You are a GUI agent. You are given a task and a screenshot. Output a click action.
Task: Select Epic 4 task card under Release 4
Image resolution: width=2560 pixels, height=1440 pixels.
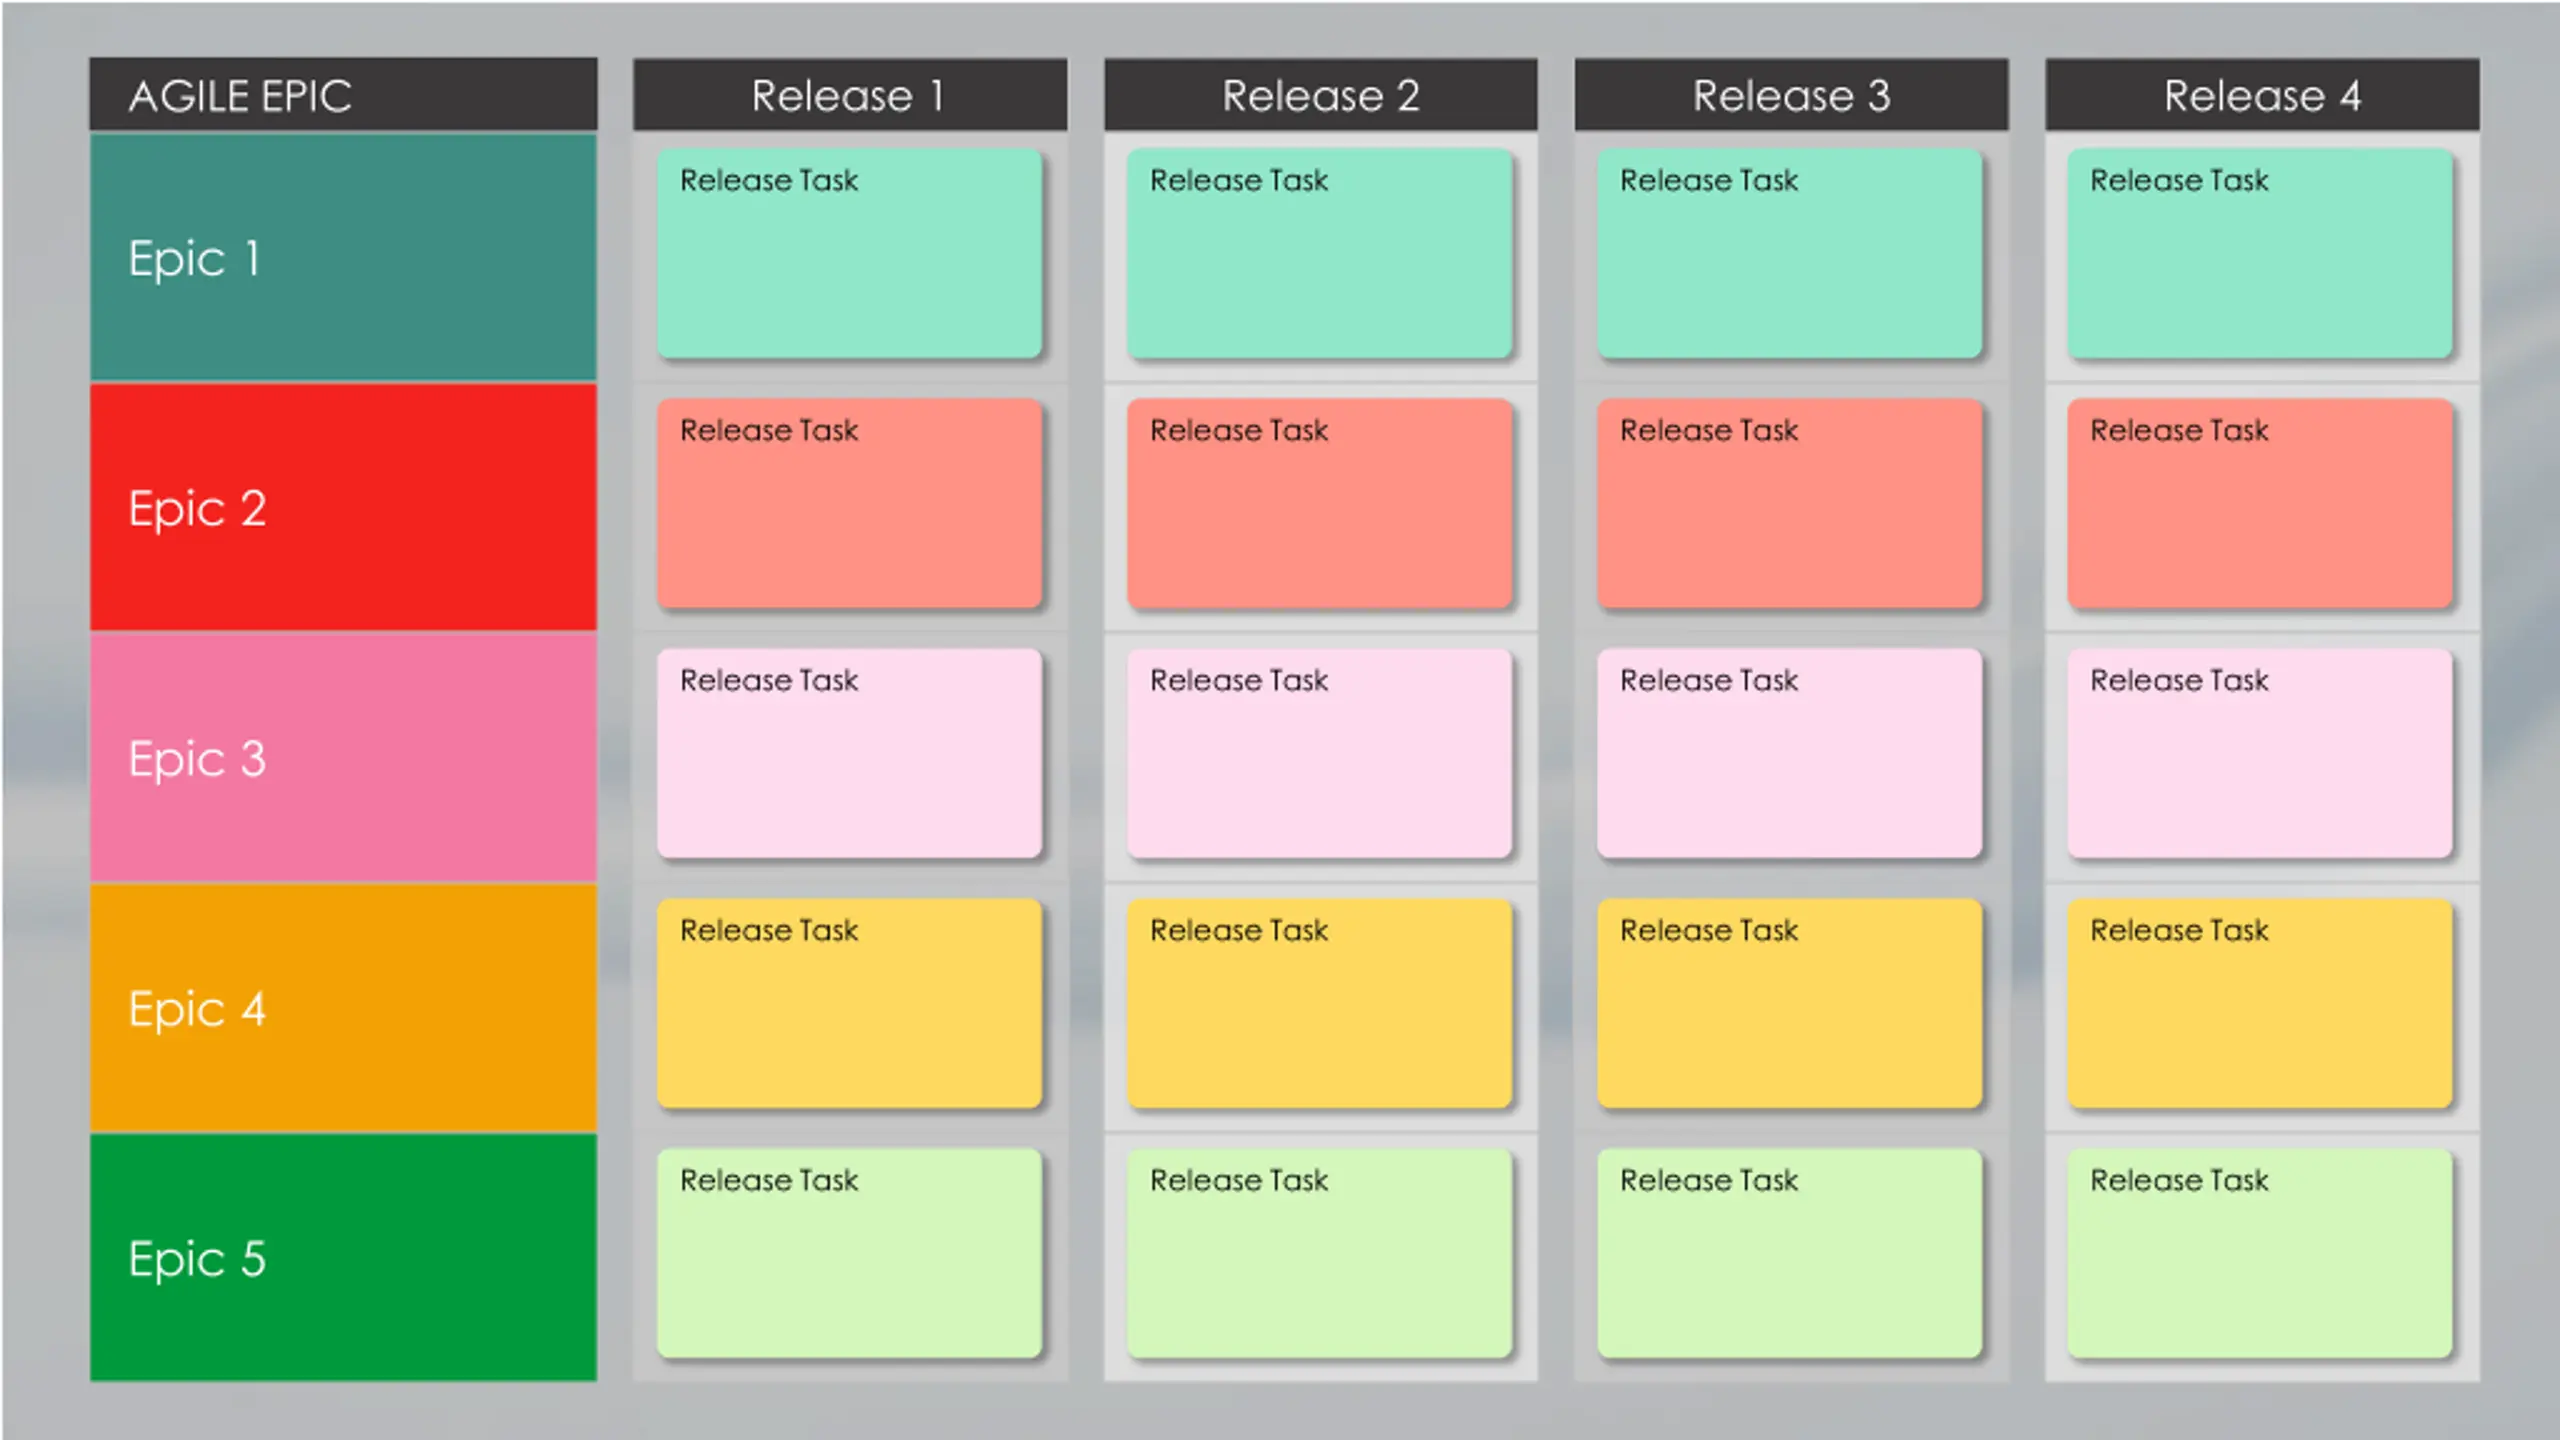pyautogui.click(x=2260, y=1003)
